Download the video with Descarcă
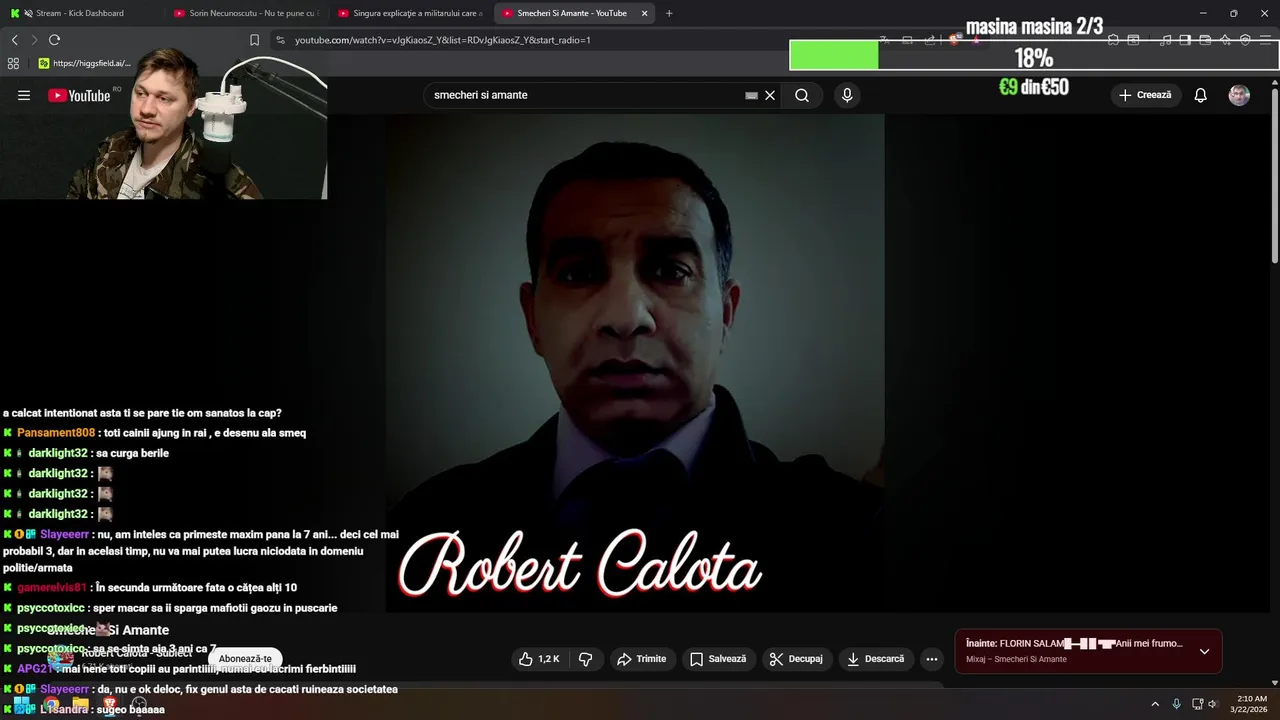Viewport: 1280px width, 720px height. click(x=875, y=659)
